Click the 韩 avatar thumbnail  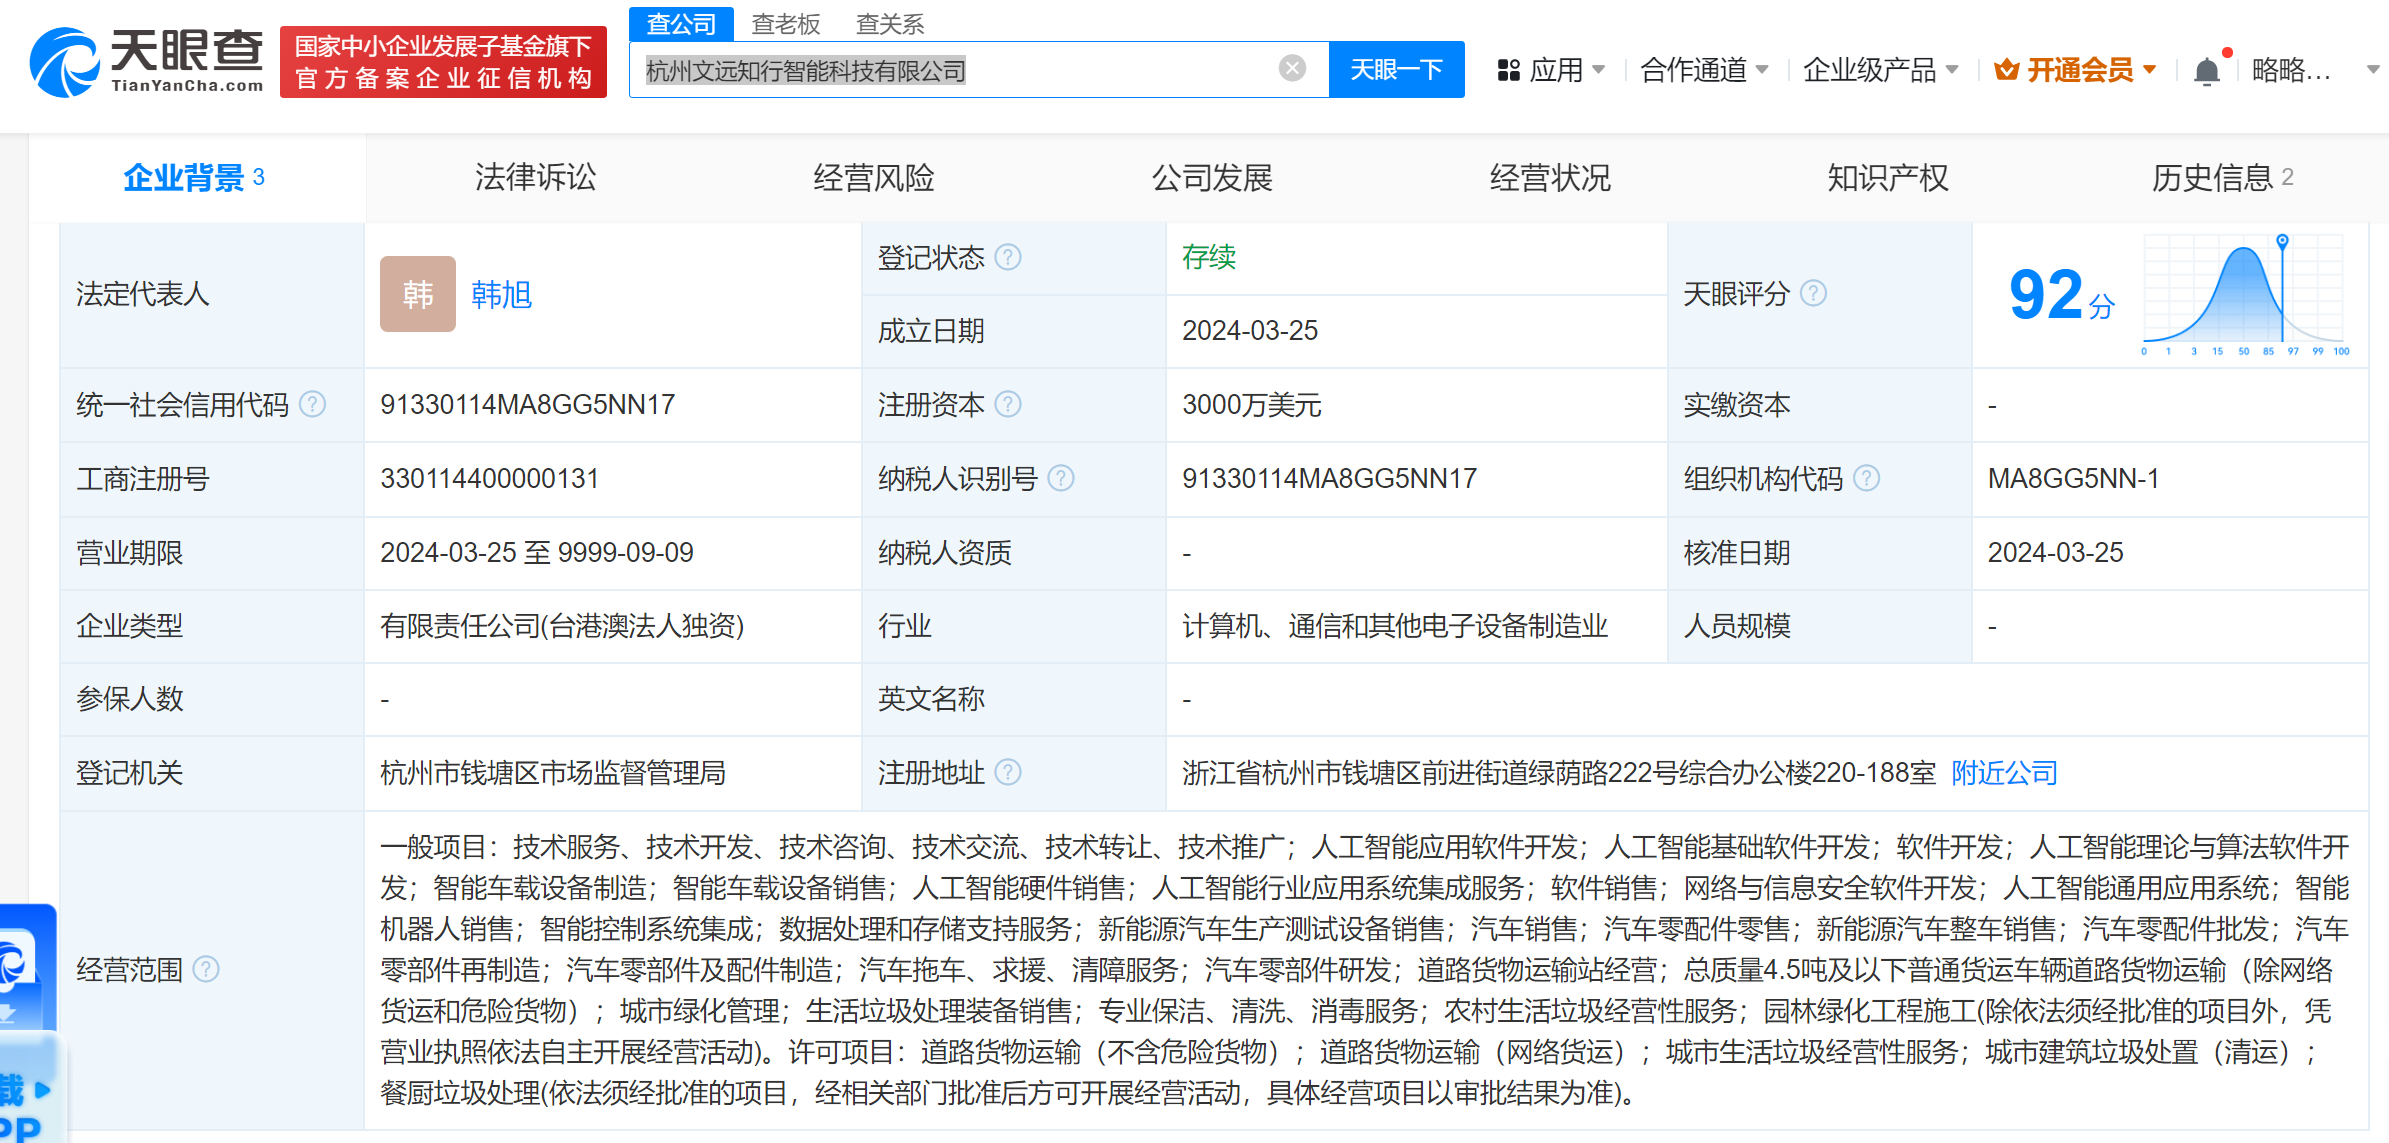417,294
